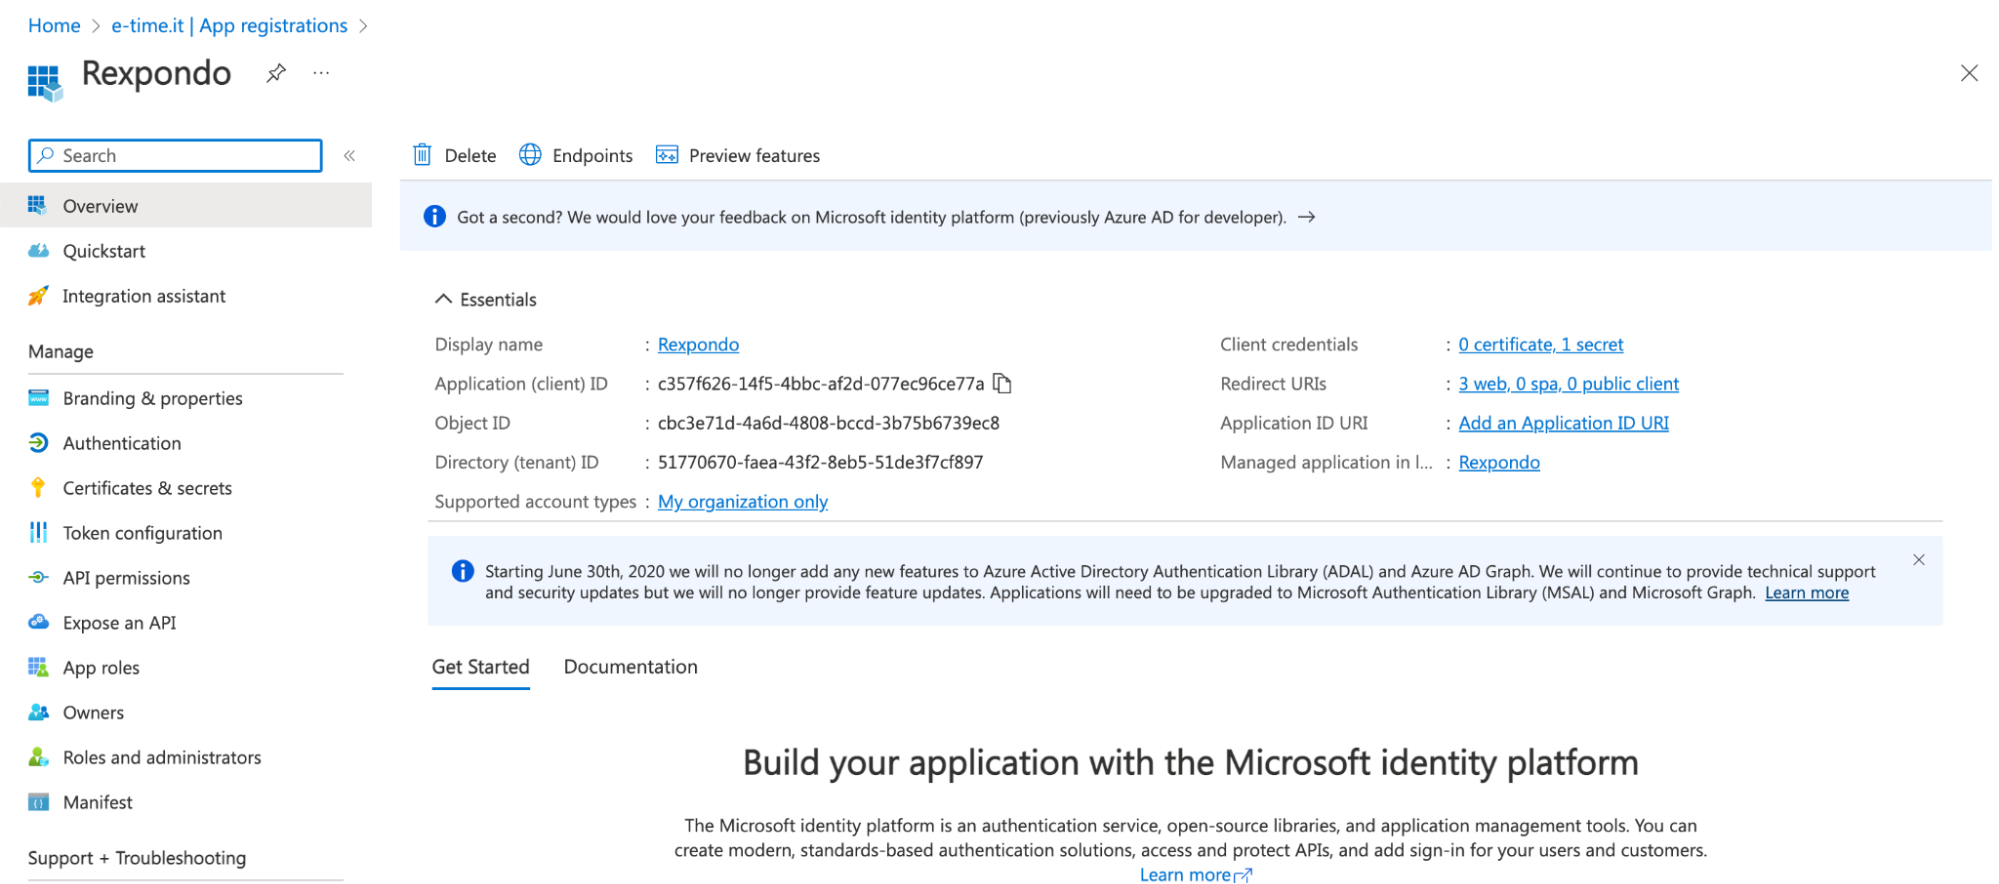Click the feedback banner info icon
1999x884 pixels.
coord(434,216)
